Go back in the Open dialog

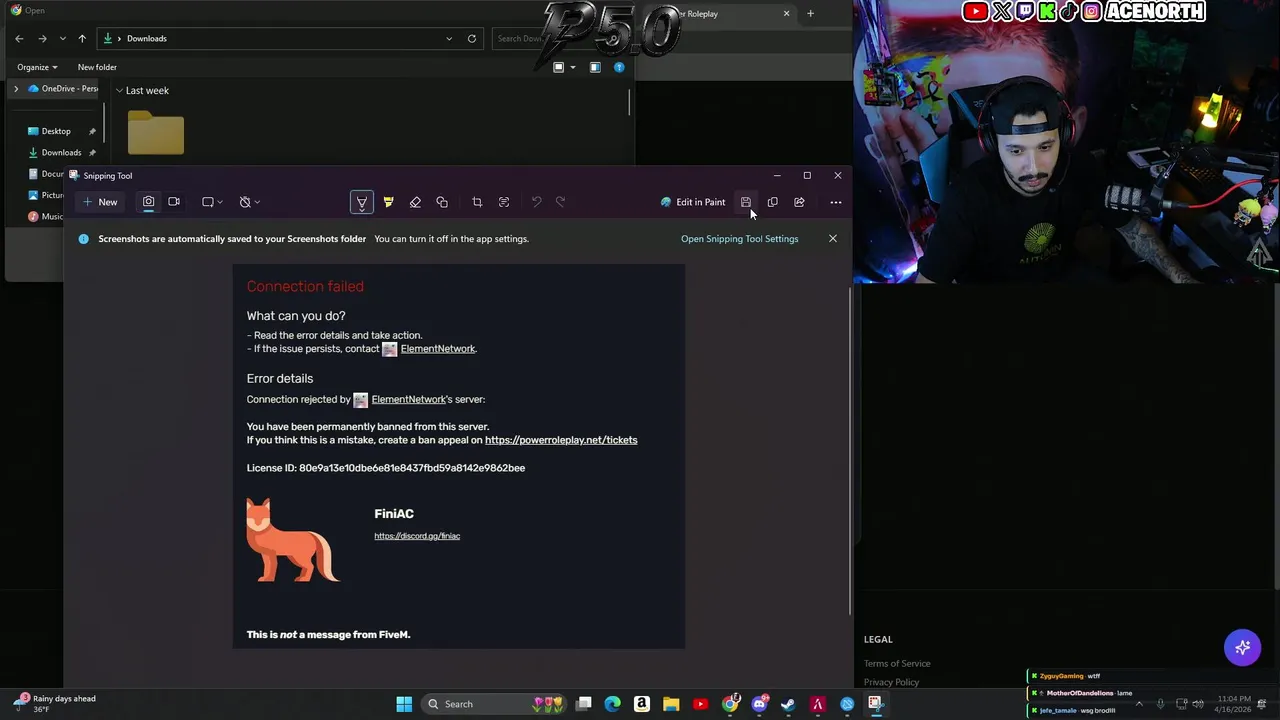pyautogui.click(x=19, y=38)
